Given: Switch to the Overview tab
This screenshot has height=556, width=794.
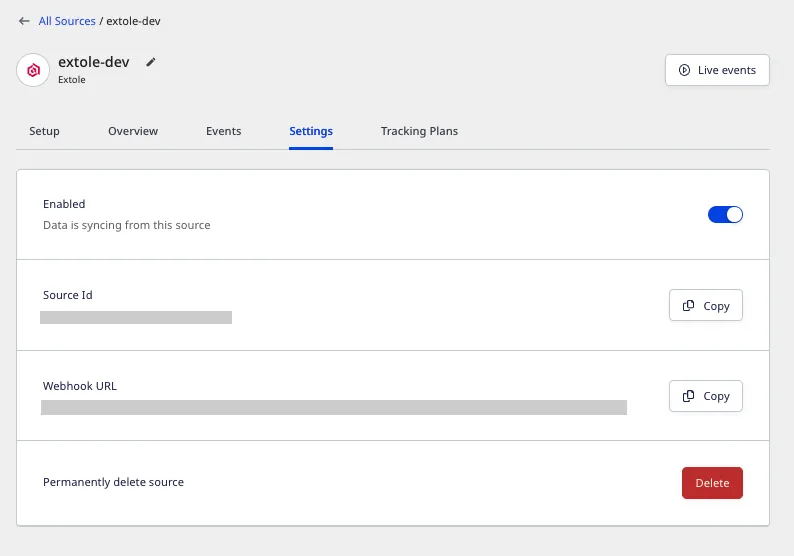Looking at the screenshot, I should tap(133, 131).
